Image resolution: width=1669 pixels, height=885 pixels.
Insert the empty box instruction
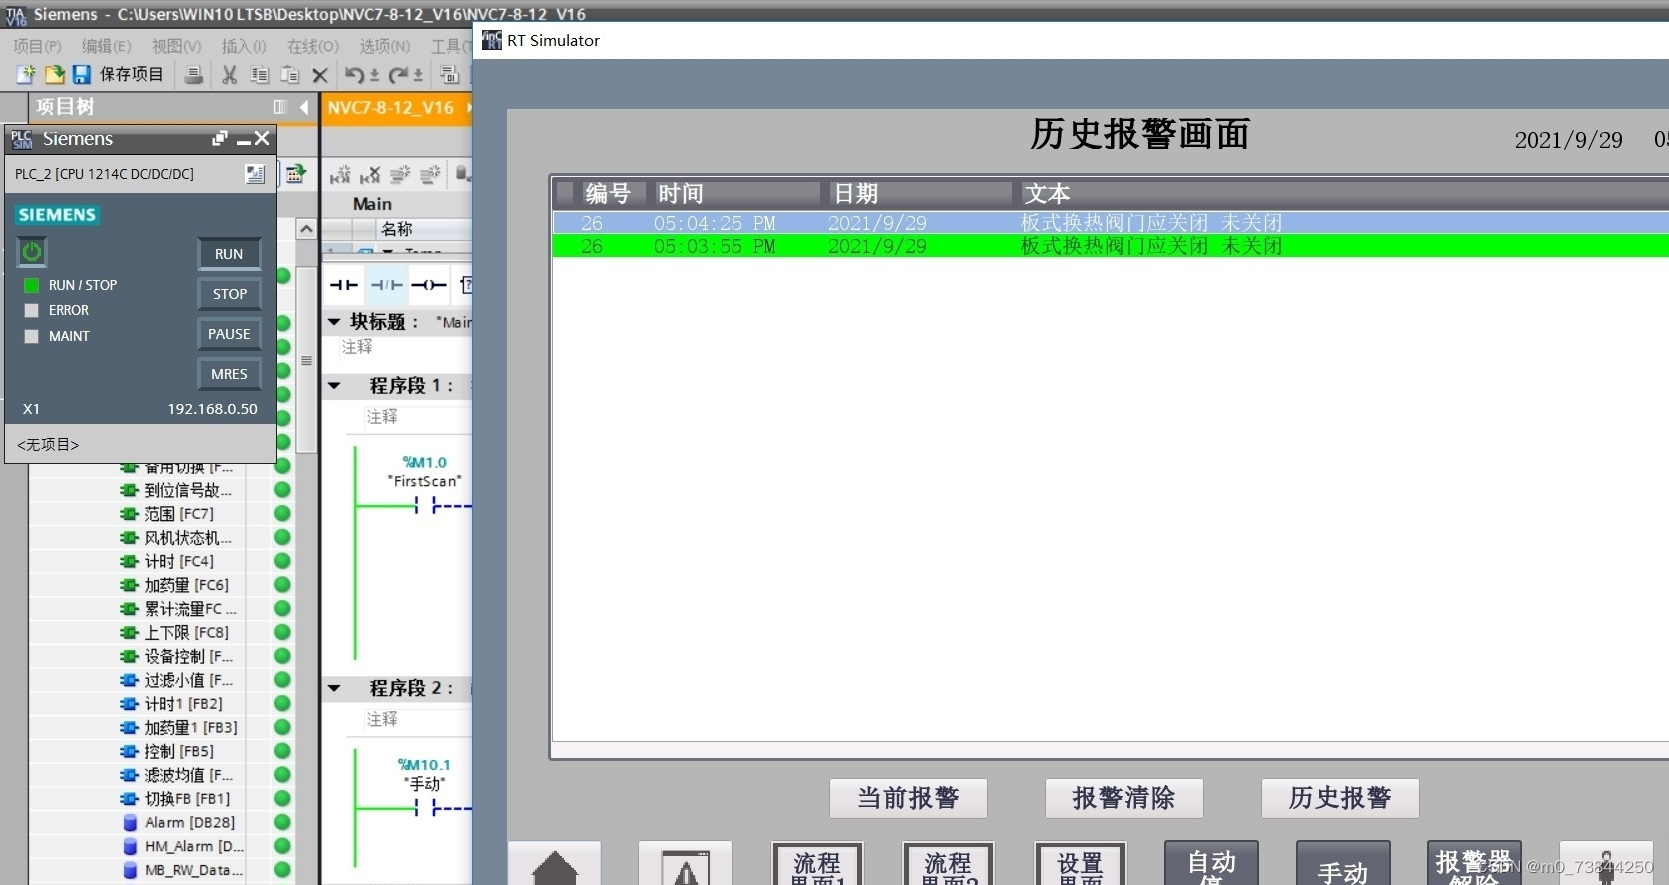coord(465,285)
